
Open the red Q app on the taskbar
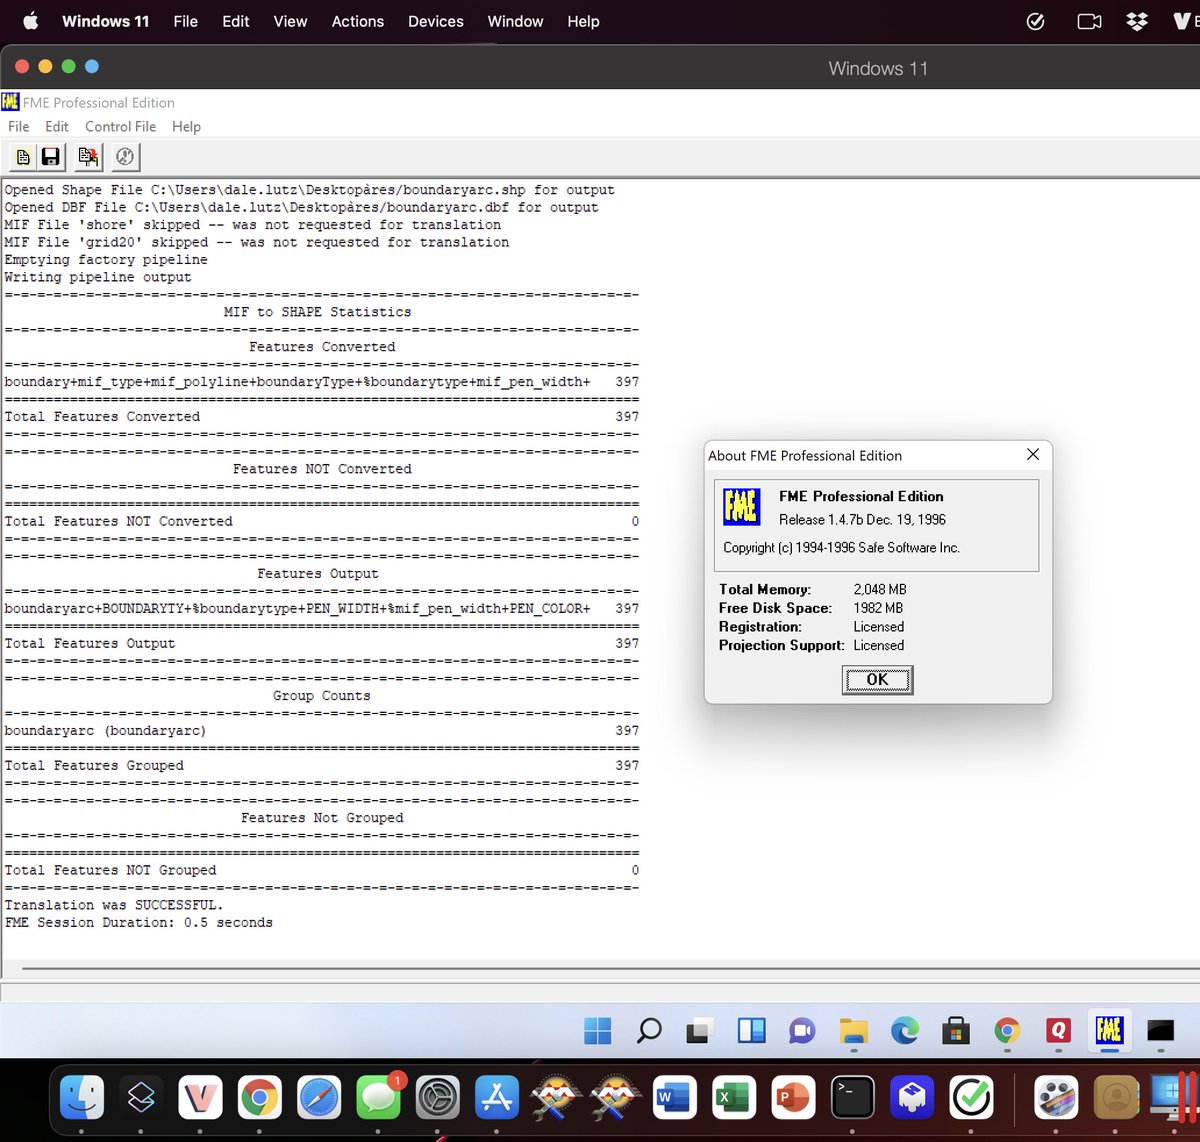click(x=1058, y=1030)
